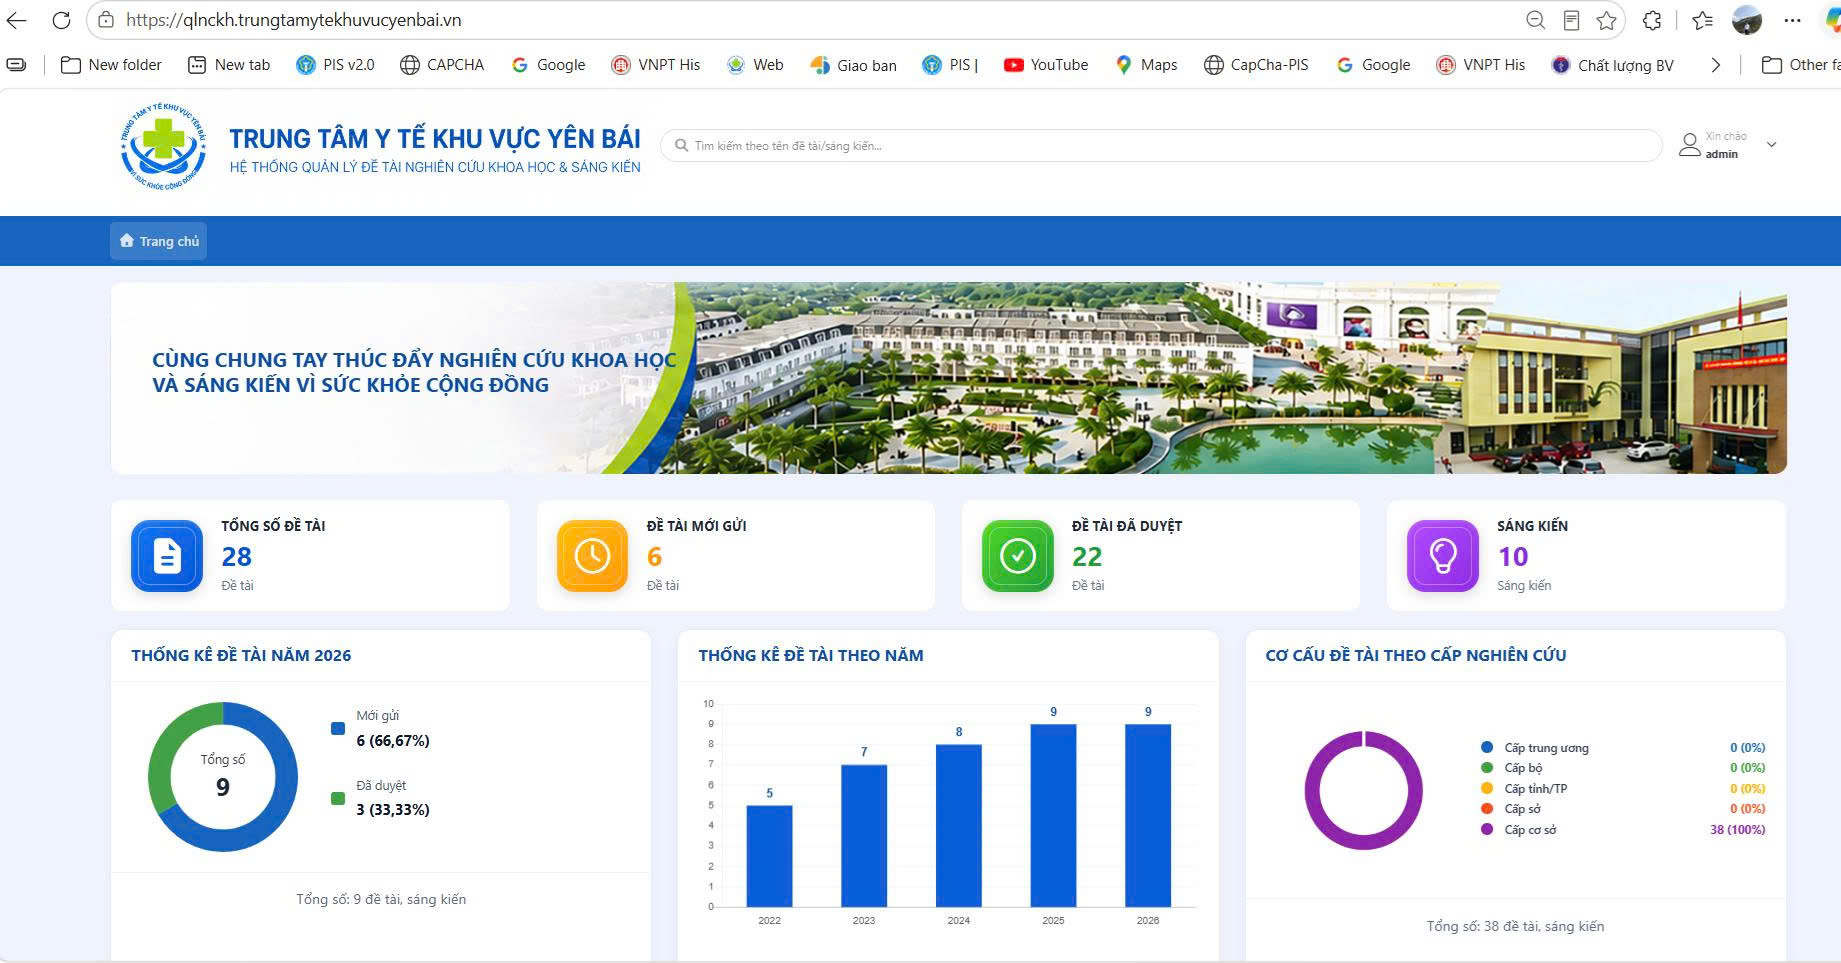Viewport: 1841px width, 963px height.
Task: Add this page to favorites with the star
Action: point(1607,20)
